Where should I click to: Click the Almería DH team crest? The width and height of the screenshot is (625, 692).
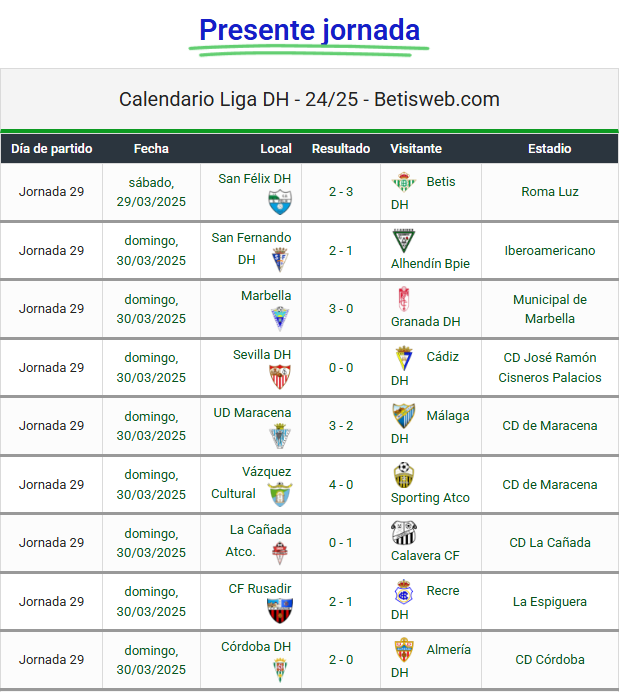pyautogui.click(x=403, y=650)
